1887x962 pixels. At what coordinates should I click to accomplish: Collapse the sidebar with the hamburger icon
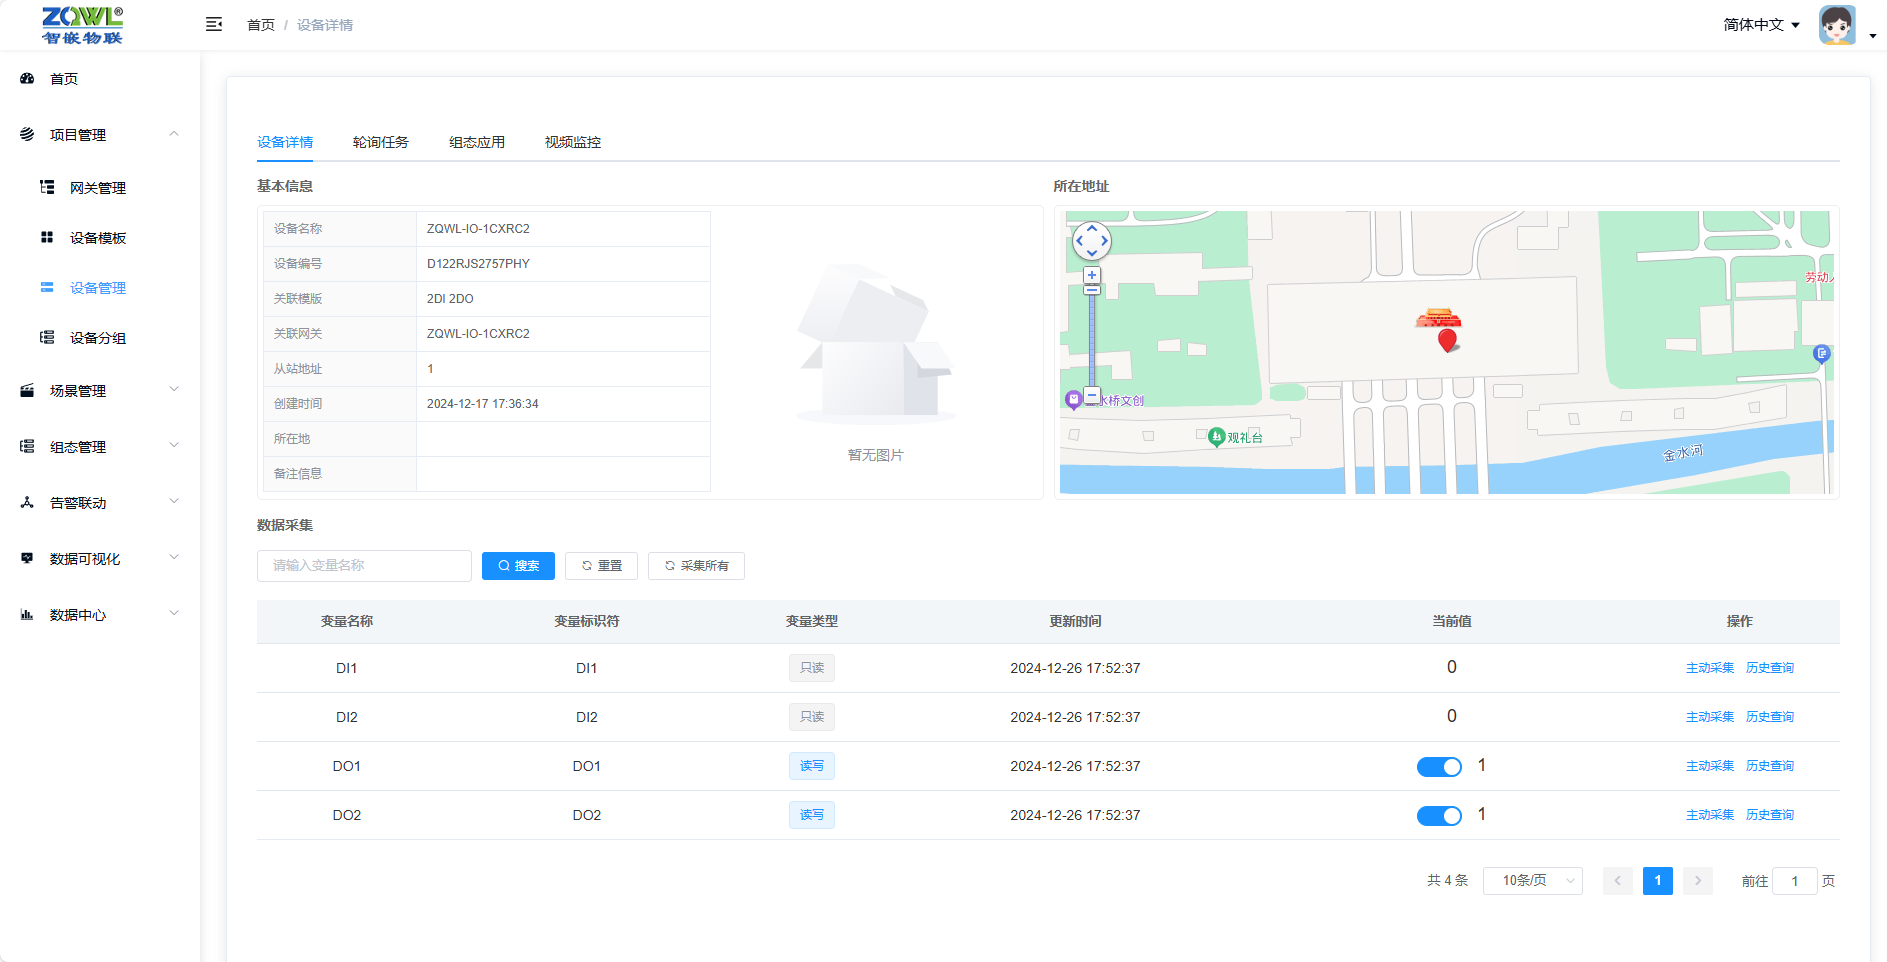214,24
